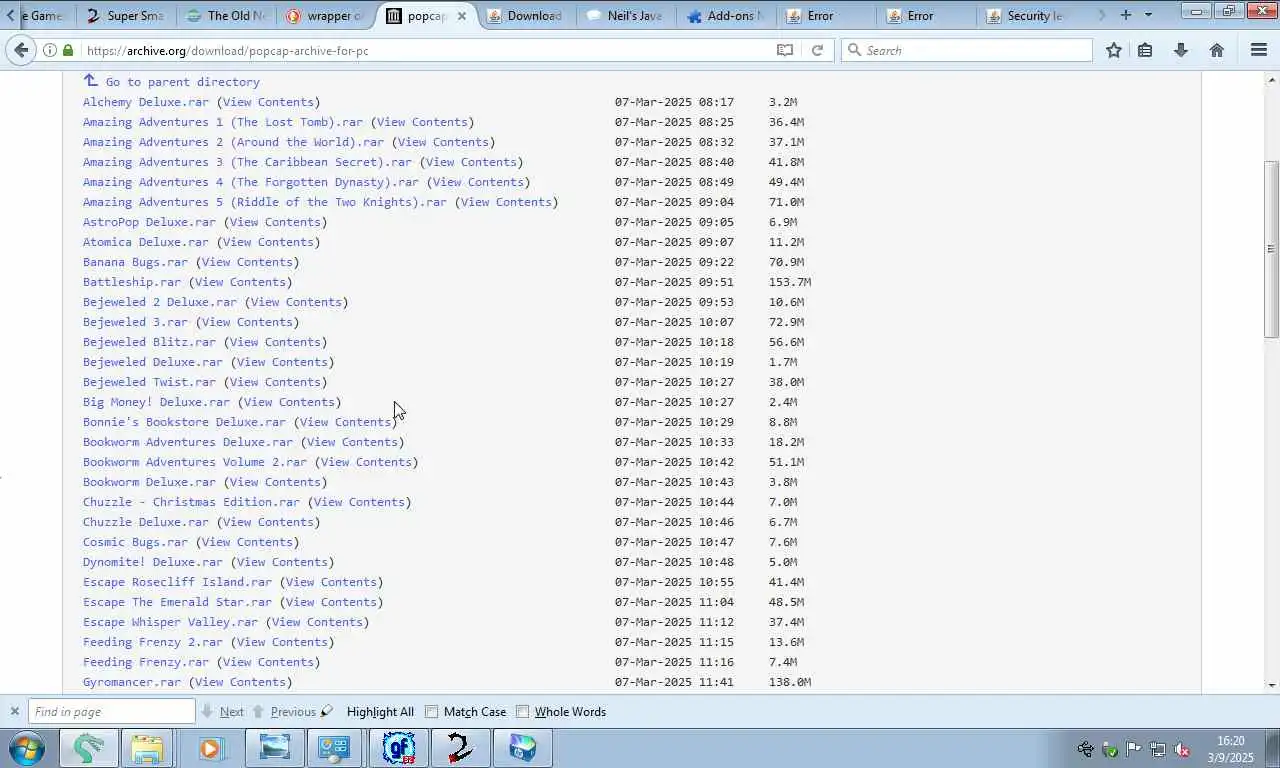Screen dimensions: 1280x768
Task: Open Chuzzle Deluxe.rar link
Action: 146,522
